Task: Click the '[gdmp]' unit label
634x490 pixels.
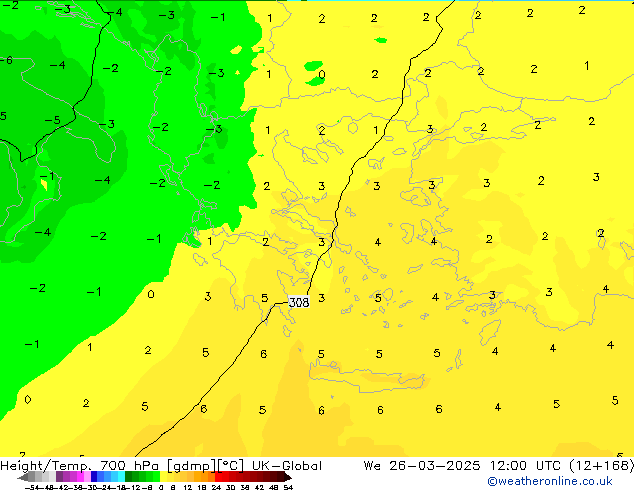Action: tap(192, 466)
